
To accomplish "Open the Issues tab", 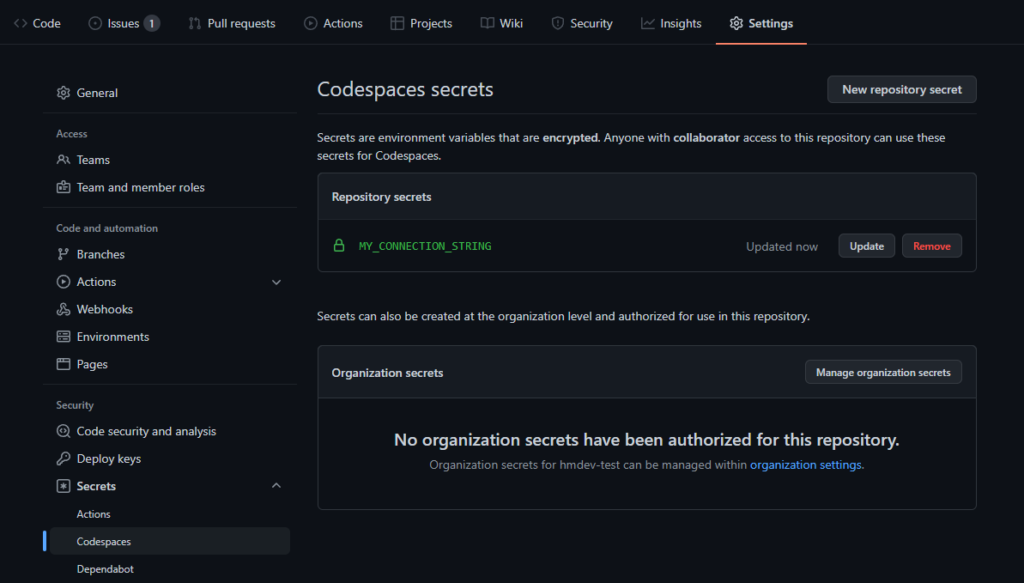I will point(123,23).
